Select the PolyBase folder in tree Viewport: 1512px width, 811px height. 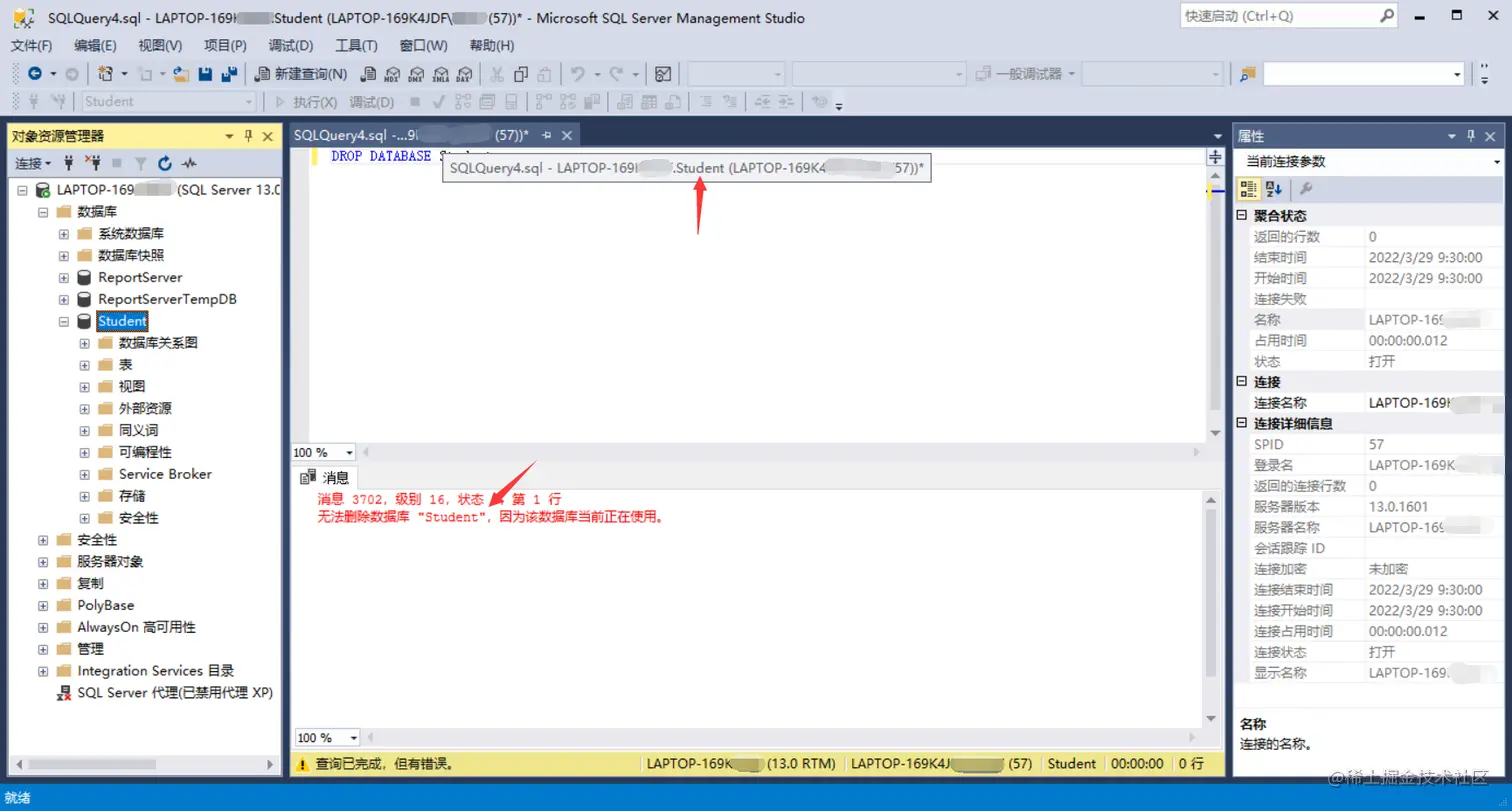coord(105,605)
